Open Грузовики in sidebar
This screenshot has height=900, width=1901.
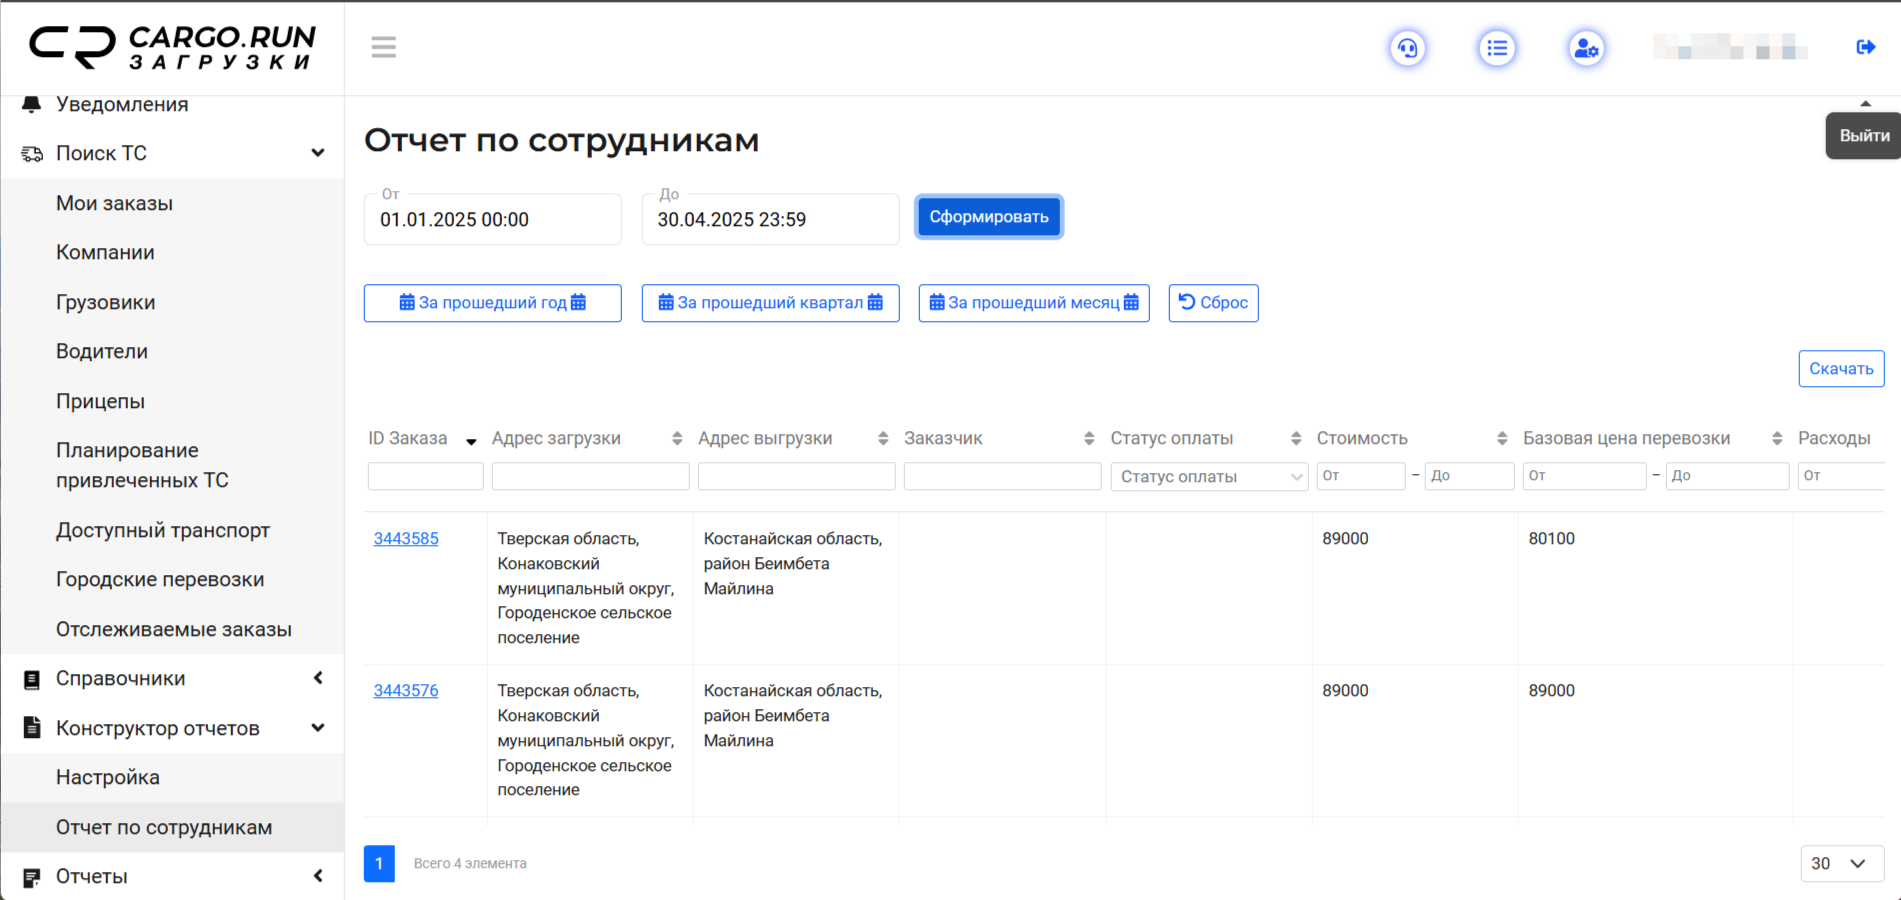click(x=105, y=302)
